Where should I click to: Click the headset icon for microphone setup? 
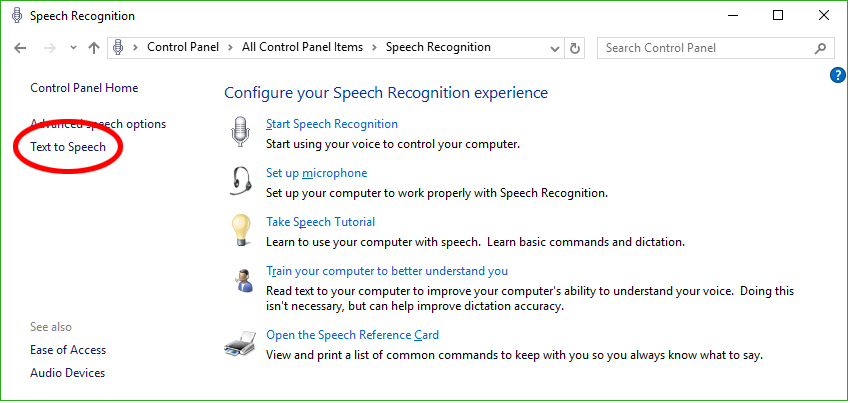pyautogui.click(x=241, y=181)
